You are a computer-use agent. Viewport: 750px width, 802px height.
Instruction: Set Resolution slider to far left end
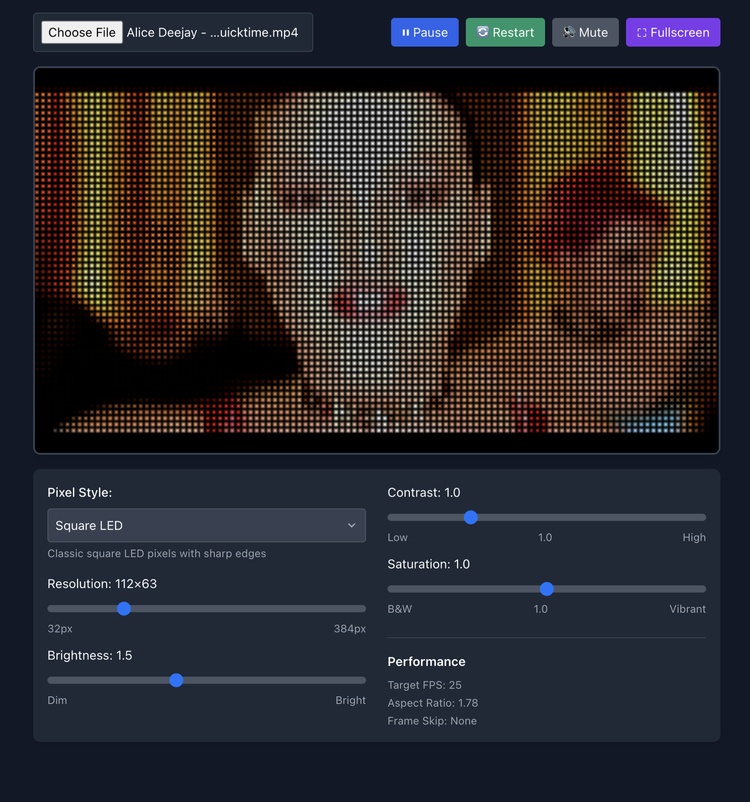(50, 608)
